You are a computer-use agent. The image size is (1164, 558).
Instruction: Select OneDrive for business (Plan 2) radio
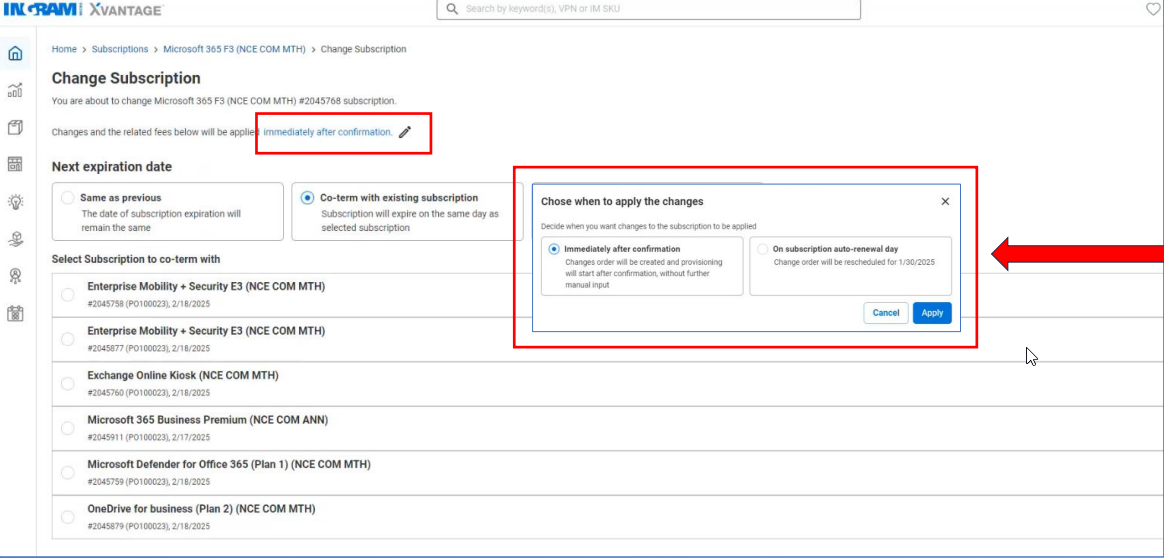pos(68,517)
